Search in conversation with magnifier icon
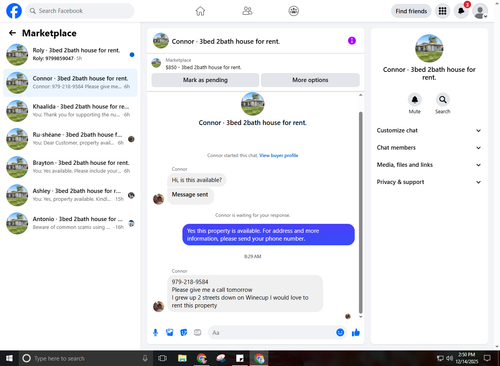 [x=443, y=99]
